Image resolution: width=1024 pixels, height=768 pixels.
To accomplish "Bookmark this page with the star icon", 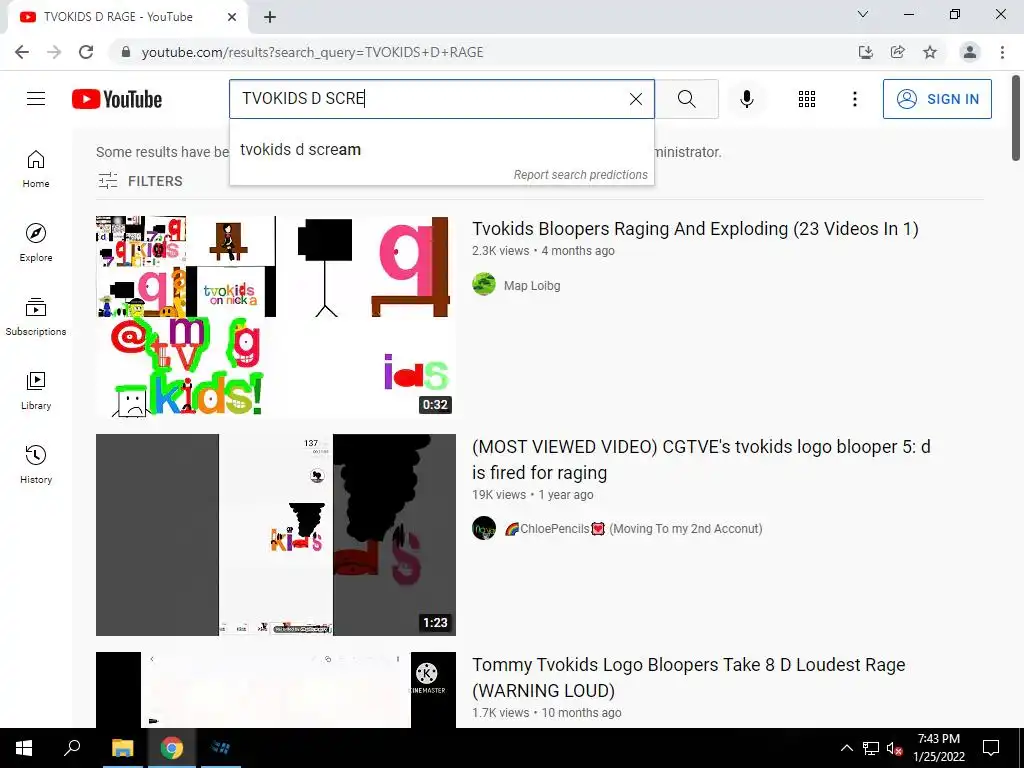I will (x=930, y=52).
